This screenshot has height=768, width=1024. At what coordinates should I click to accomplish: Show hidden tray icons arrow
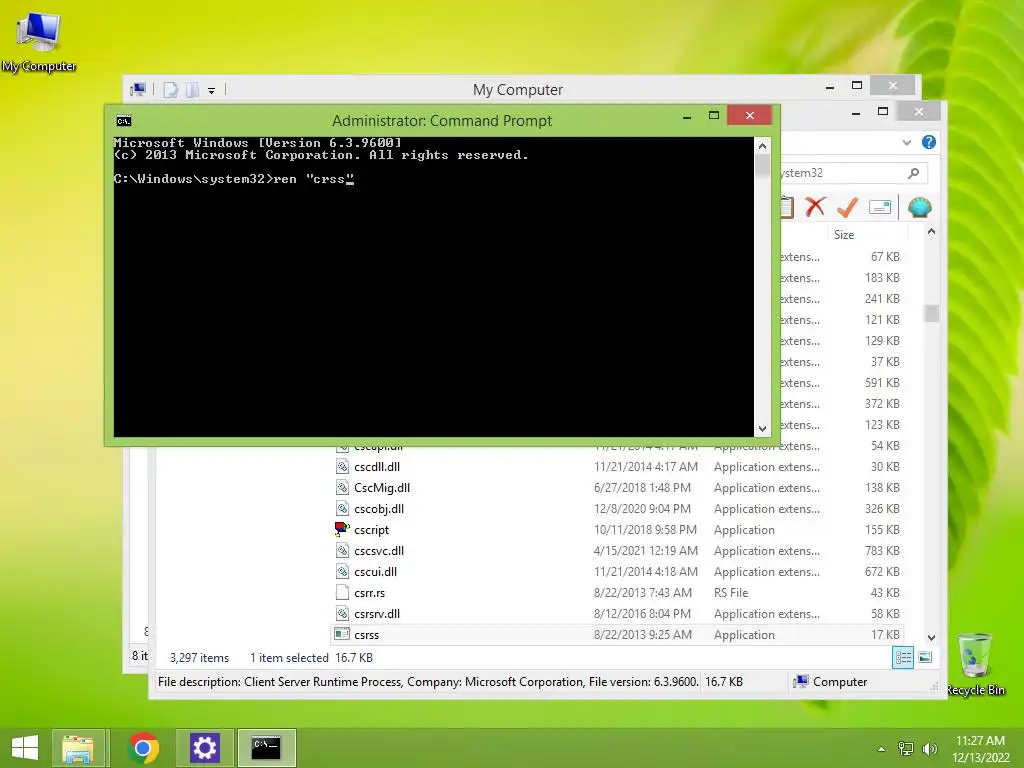881,749
